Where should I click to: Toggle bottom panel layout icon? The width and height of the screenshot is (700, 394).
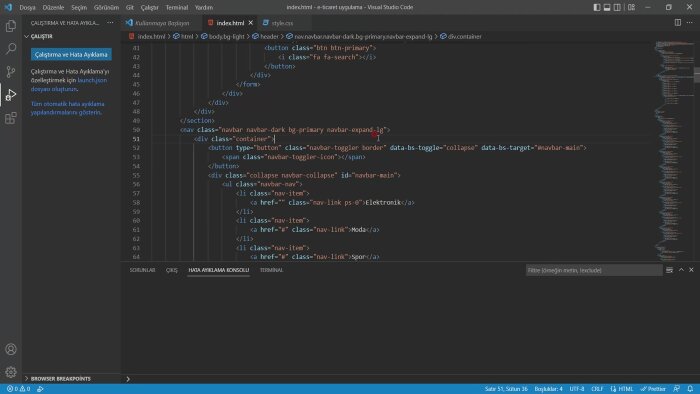tap(607, 7)
